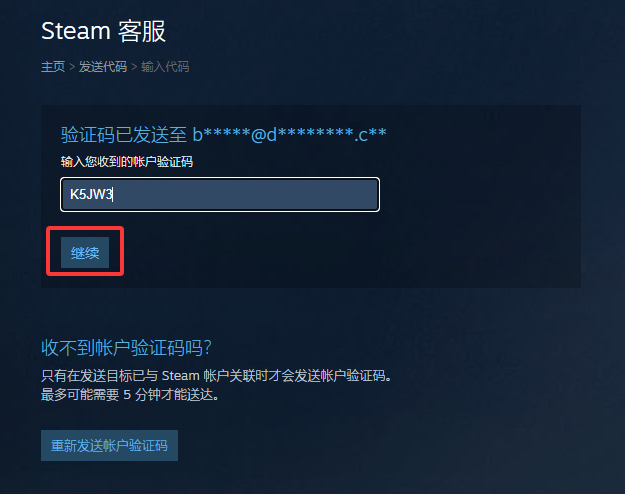The width and height of the screenshot is (625, 494).
Task: Click the first breadcrumb separator arrow
Action: pos(72,67)
